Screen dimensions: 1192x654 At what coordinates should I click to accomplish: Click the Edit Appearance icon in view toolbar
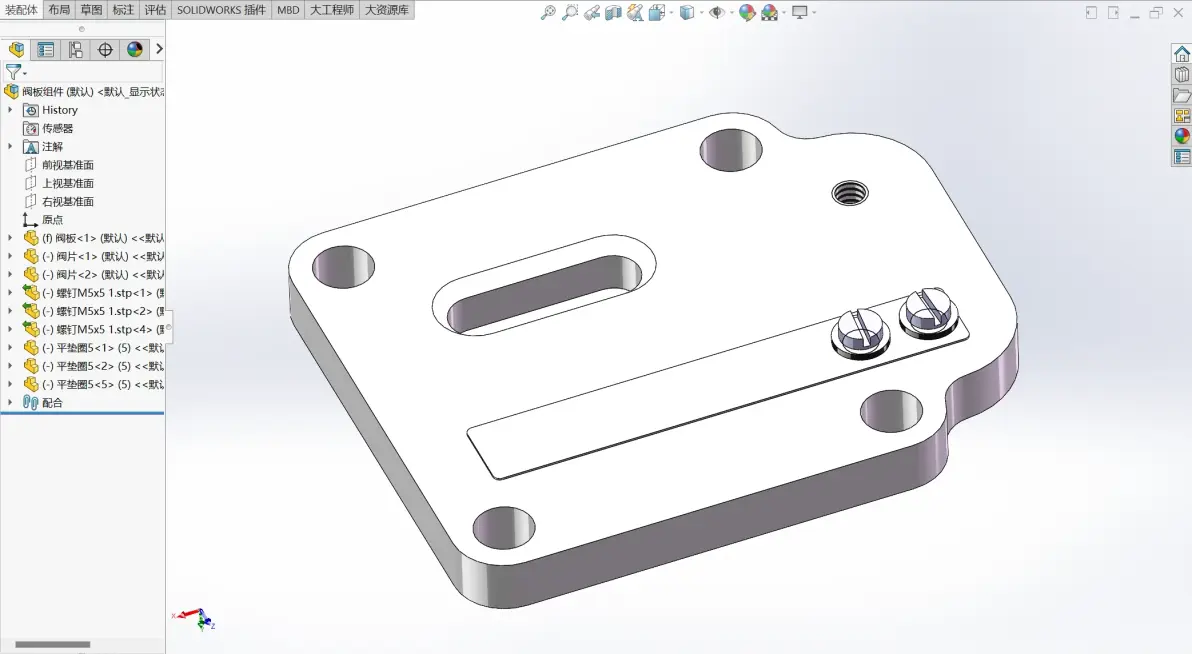[747, 12]
